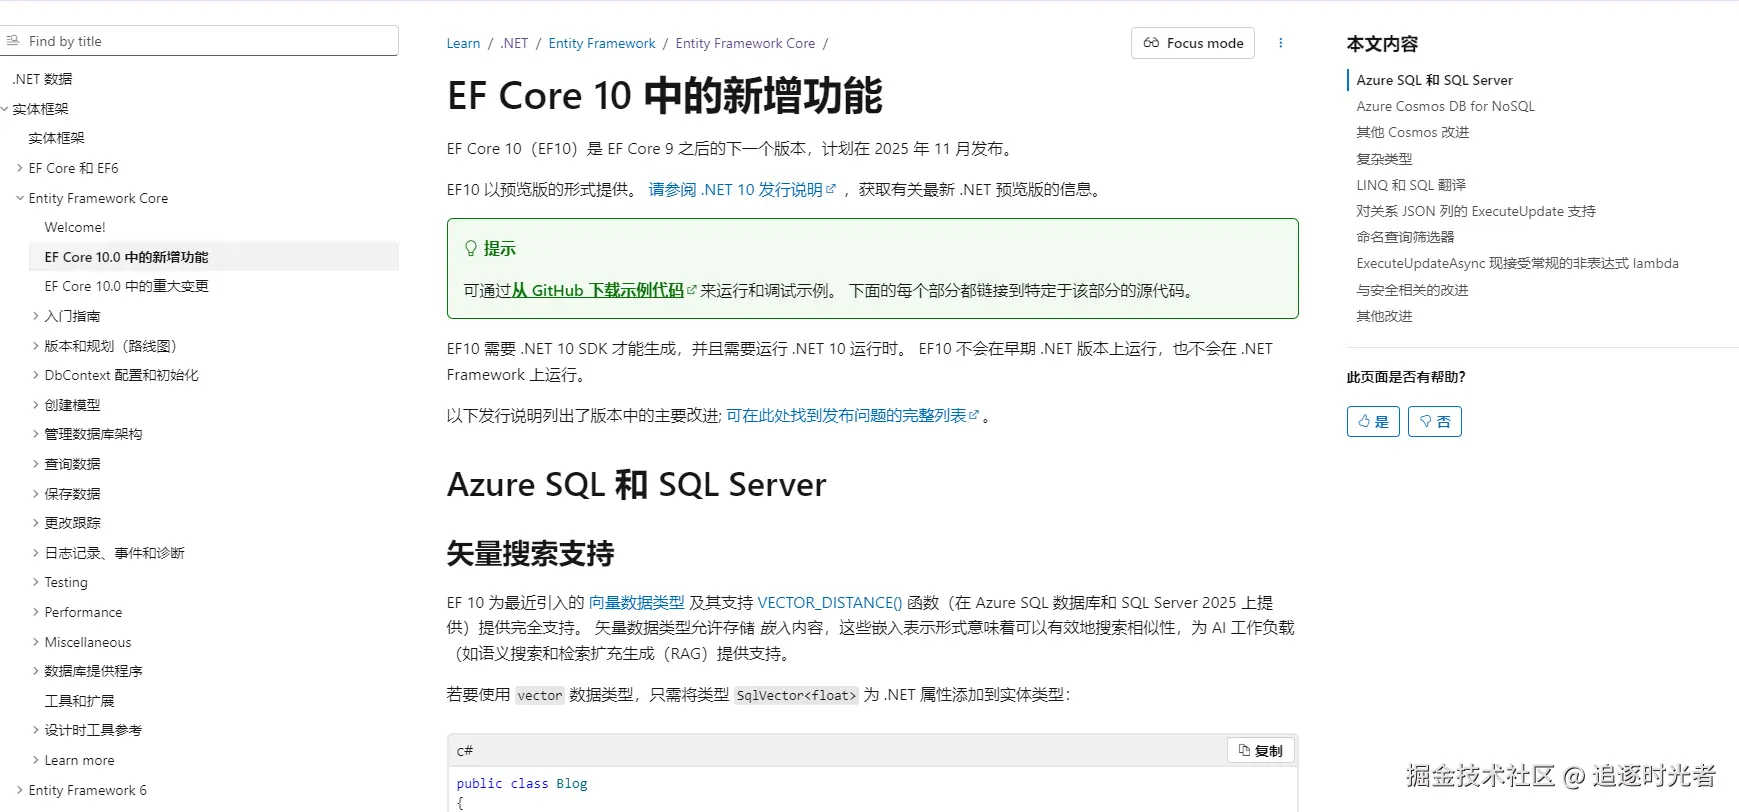
Task: Expand the Performance node
Action: click(36, 612)
